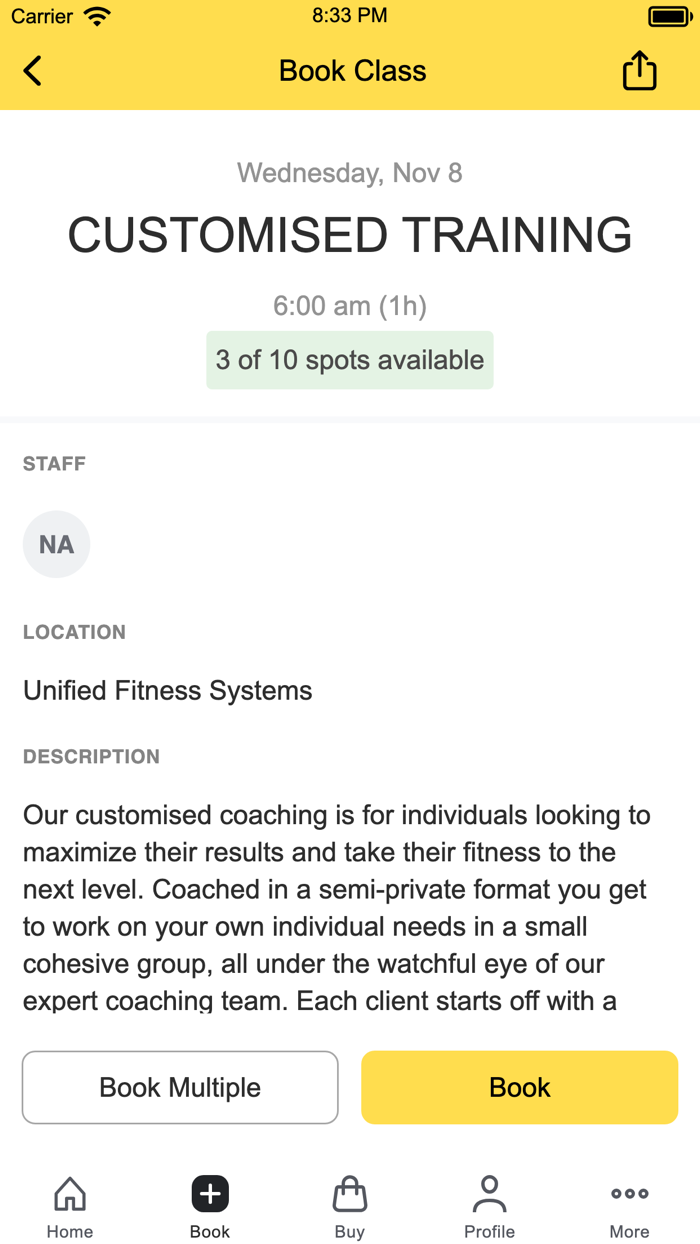This screenshot has width=700, height=1244.
Task: Tap the Book Multiple button
Action: pyautogui.click(x=180, y=1087)
